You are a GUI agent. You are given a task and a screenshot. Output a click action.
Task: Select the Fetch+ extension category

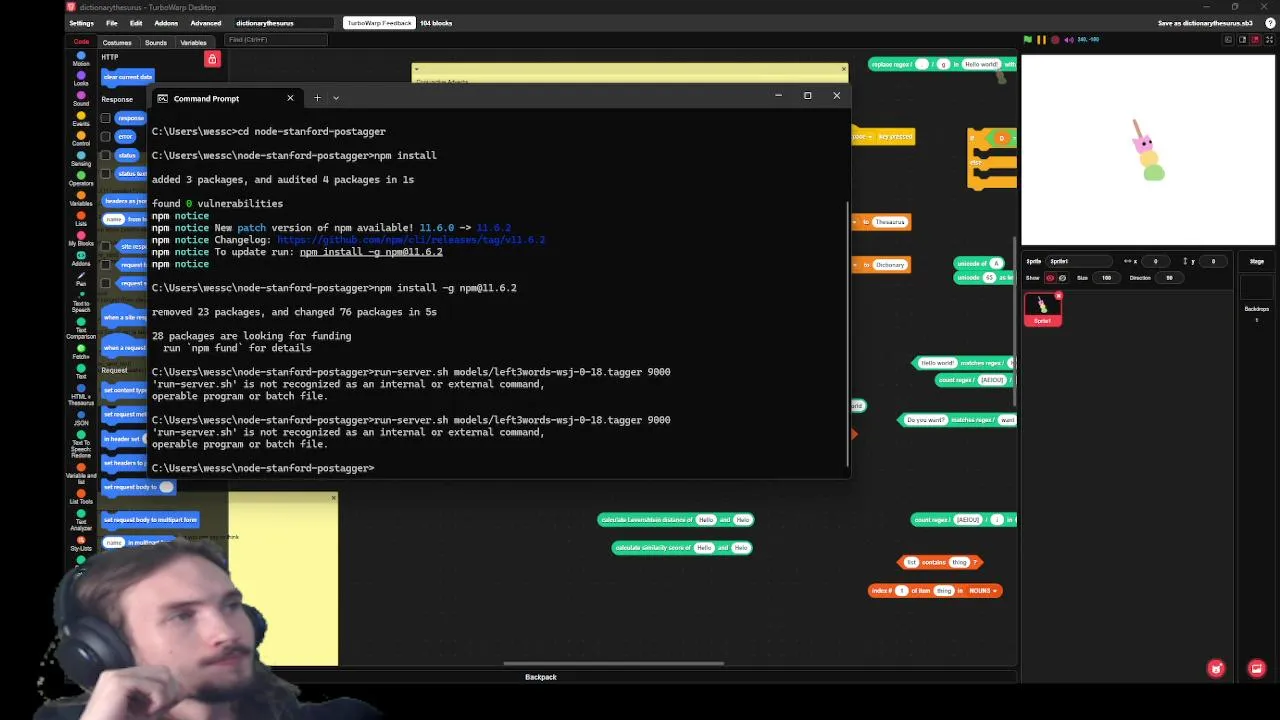[x=81, y=352]
